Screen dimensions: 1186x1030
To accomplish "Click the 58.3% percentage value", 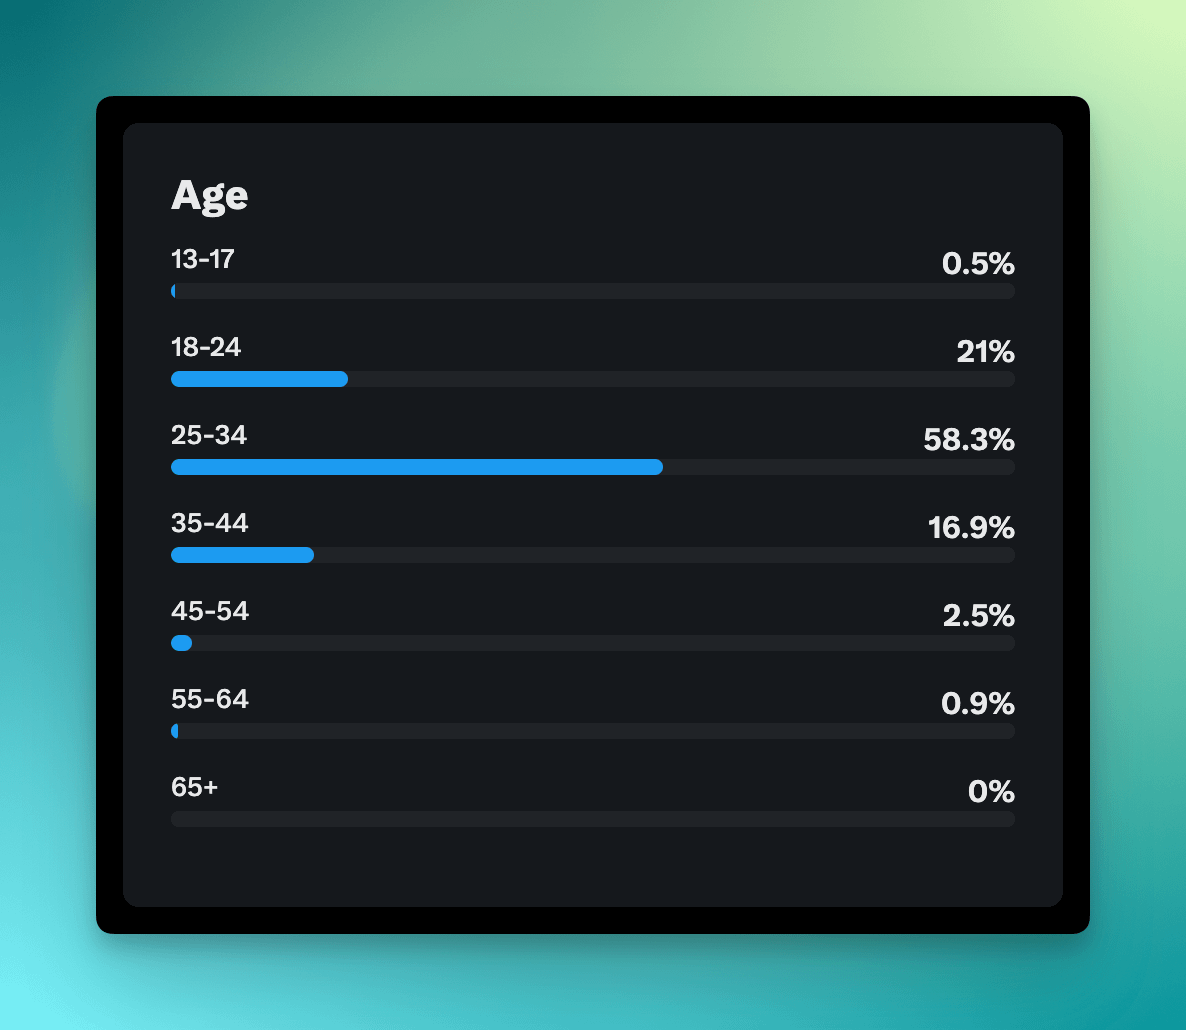I will coord(969,439).
